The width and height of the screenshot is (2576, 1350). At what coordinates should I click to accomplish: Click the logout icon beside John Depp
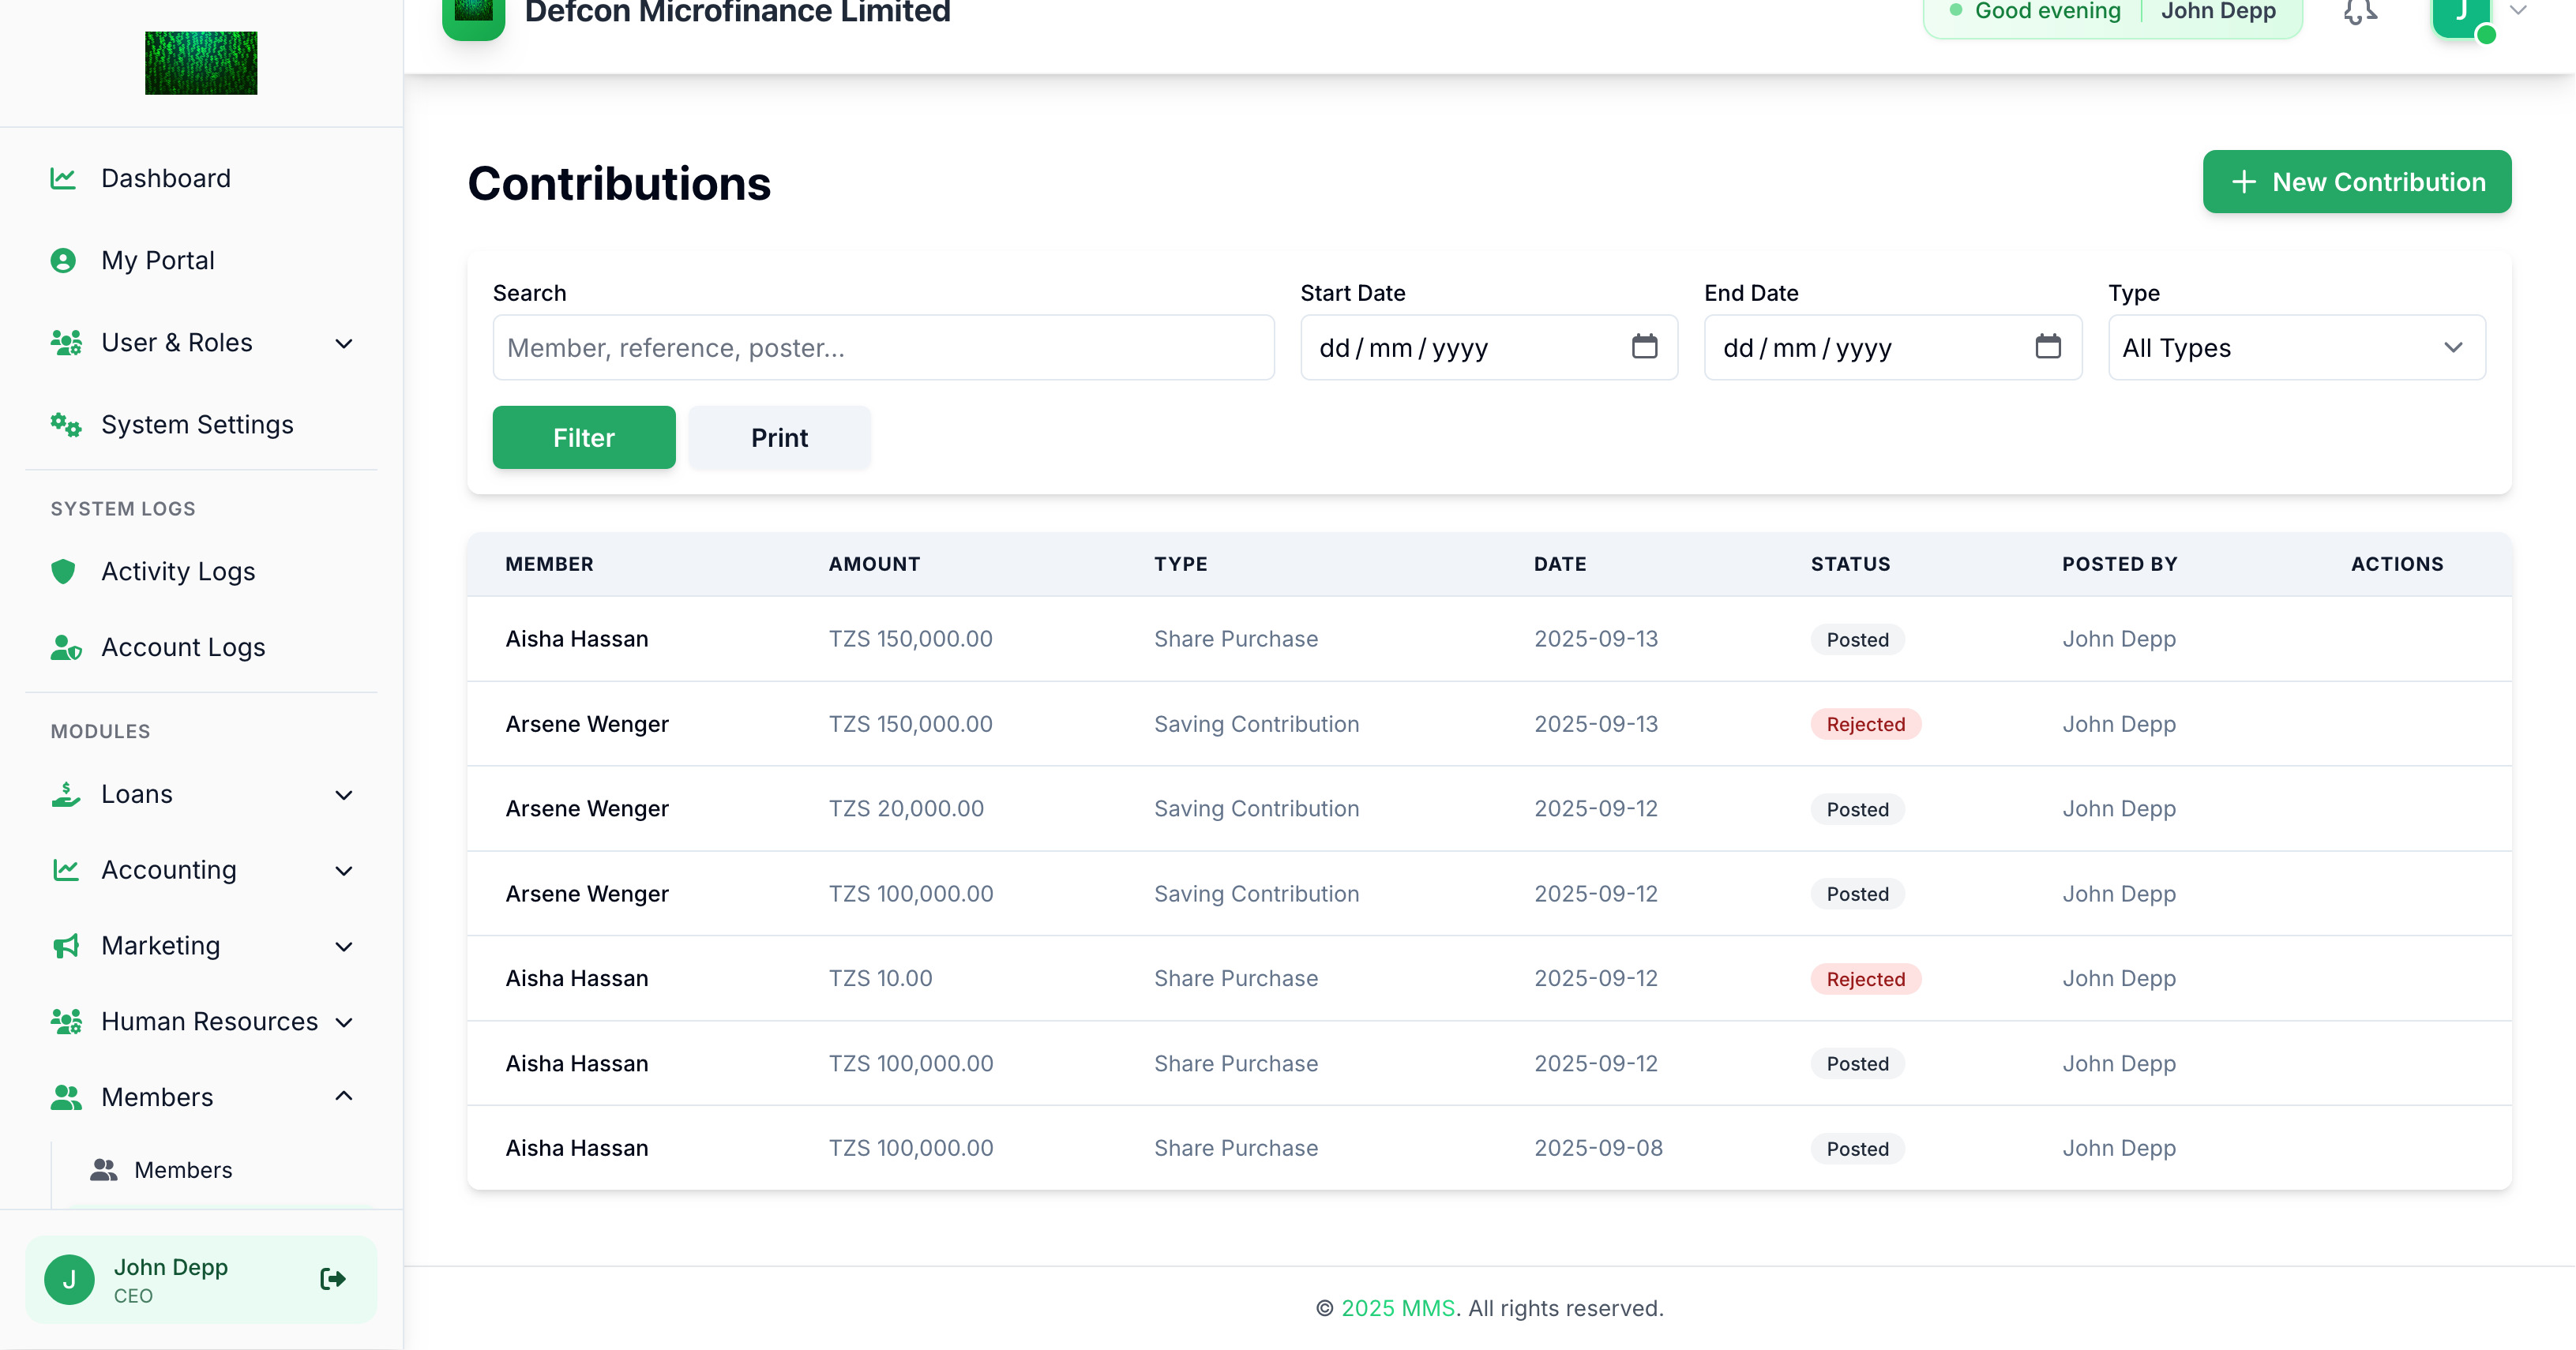click(x=333, y=1278)
